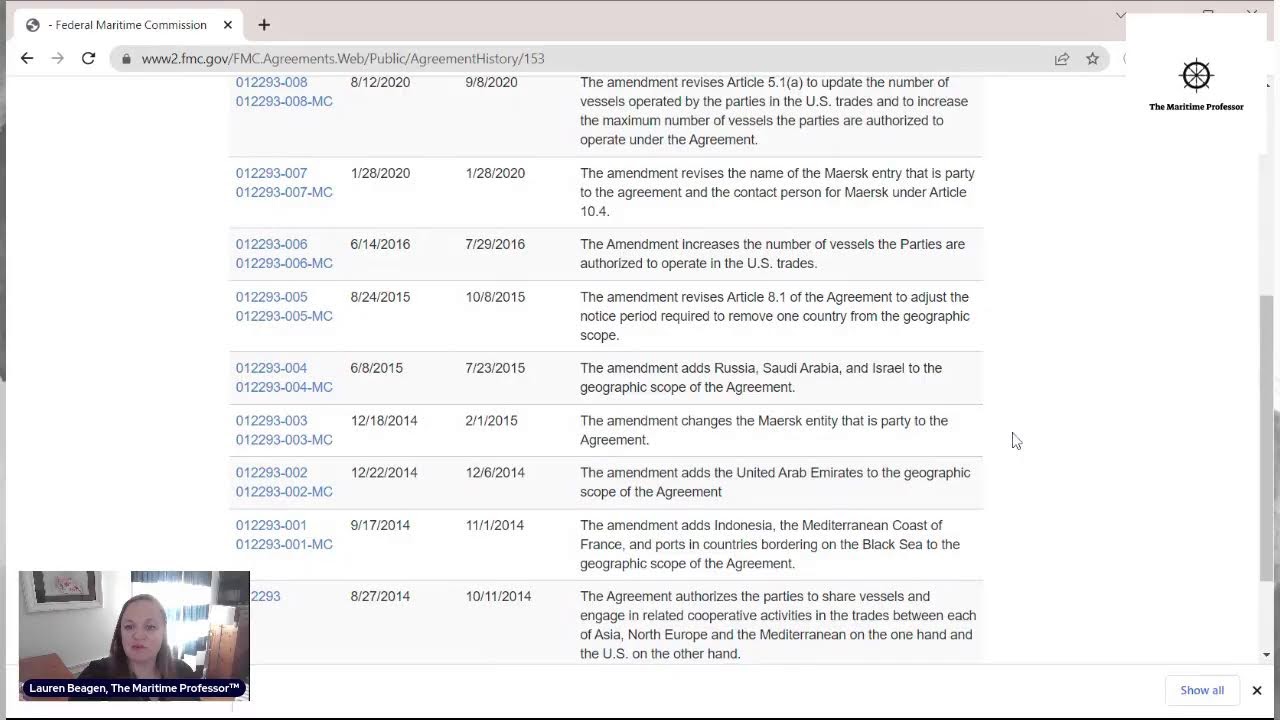Click description about Russia, Saudi Arabia, Israel
The width and height of the screenshot is (1280, 720).
point(761,378)
